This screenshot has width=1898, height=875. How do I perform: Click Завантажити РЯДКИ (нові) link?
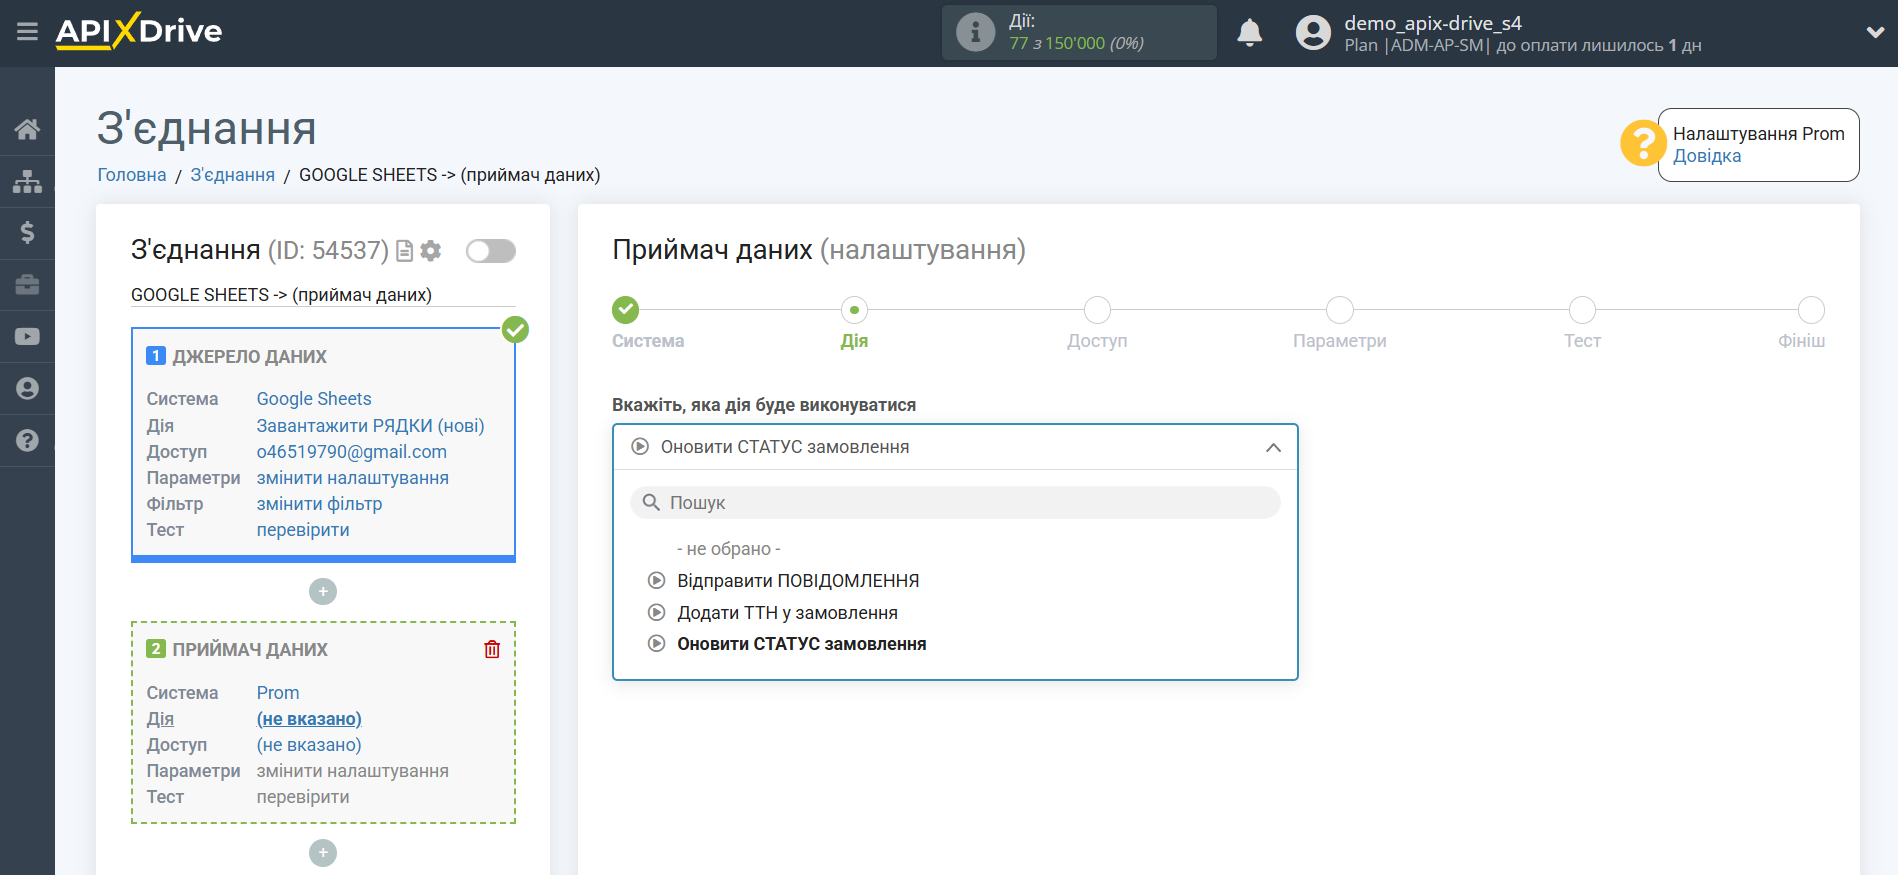[x=370, y=426]
